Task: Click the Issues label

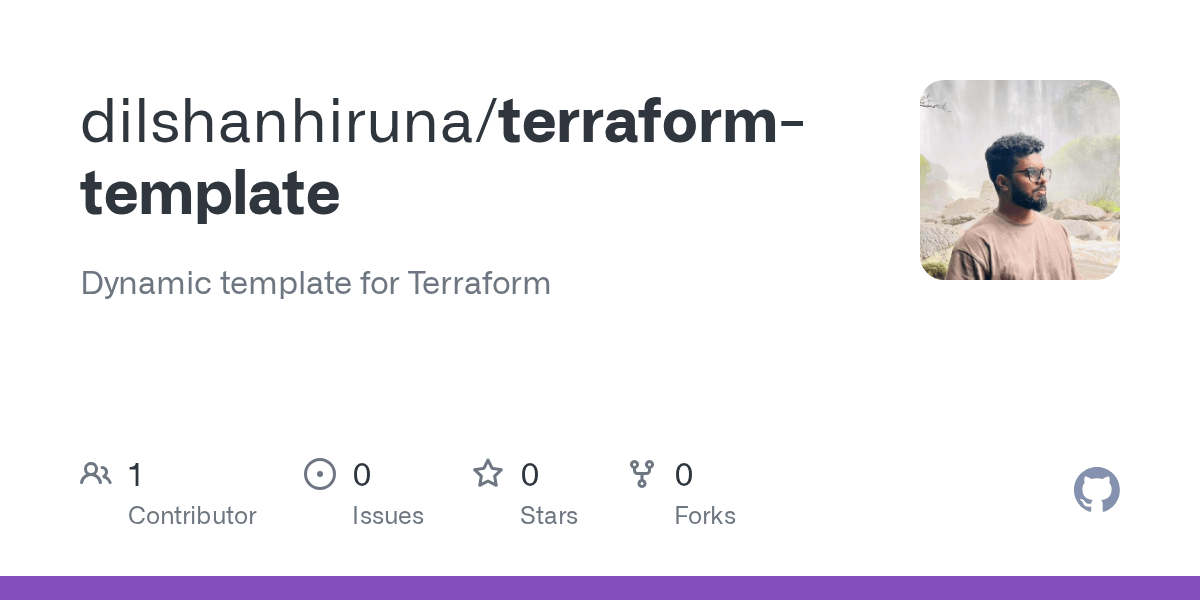Action: (x=388, y=516)
